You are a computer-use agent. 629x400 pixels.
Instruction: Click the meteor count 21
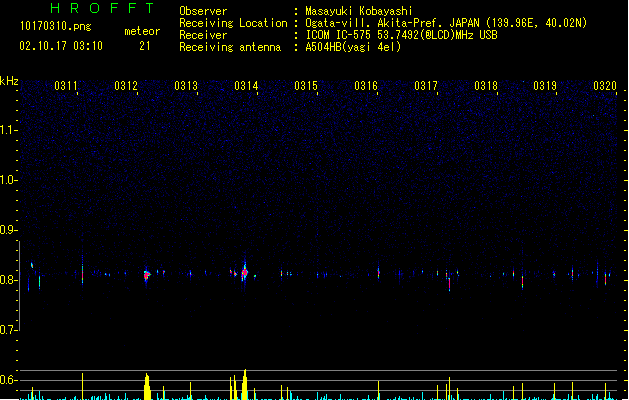[145, 46]
